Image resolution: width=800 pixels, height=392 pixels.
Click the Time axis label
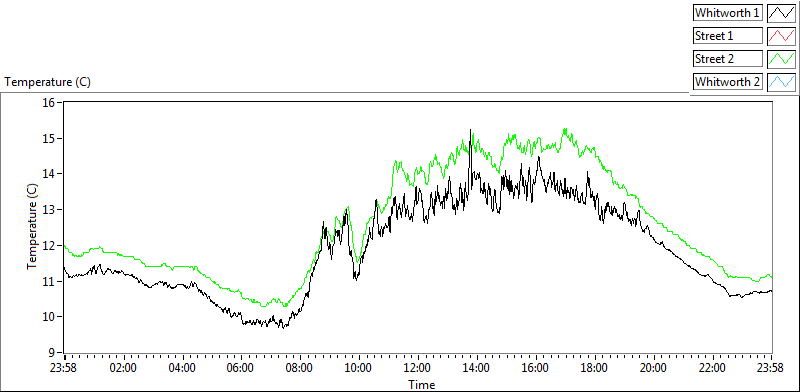click(421, 384)
